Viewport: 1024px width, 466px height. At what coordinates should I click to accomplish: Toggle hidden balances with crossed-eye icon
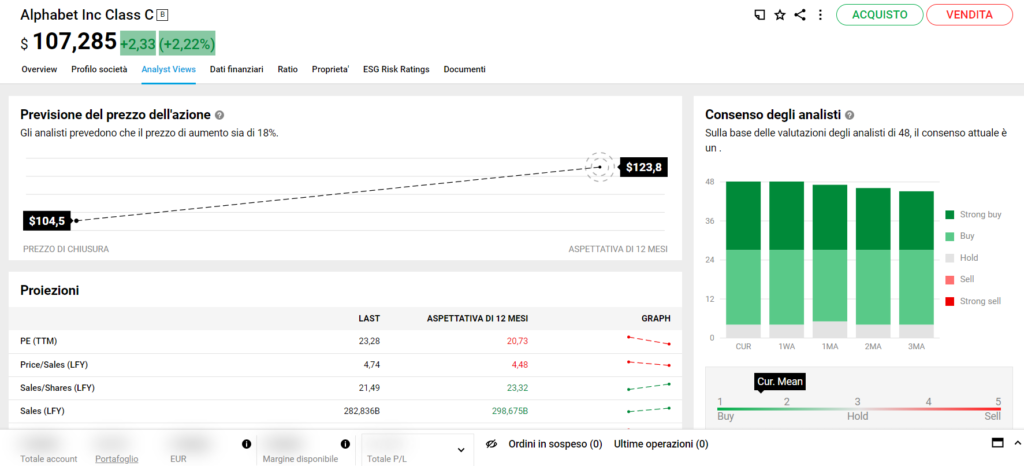492,444
